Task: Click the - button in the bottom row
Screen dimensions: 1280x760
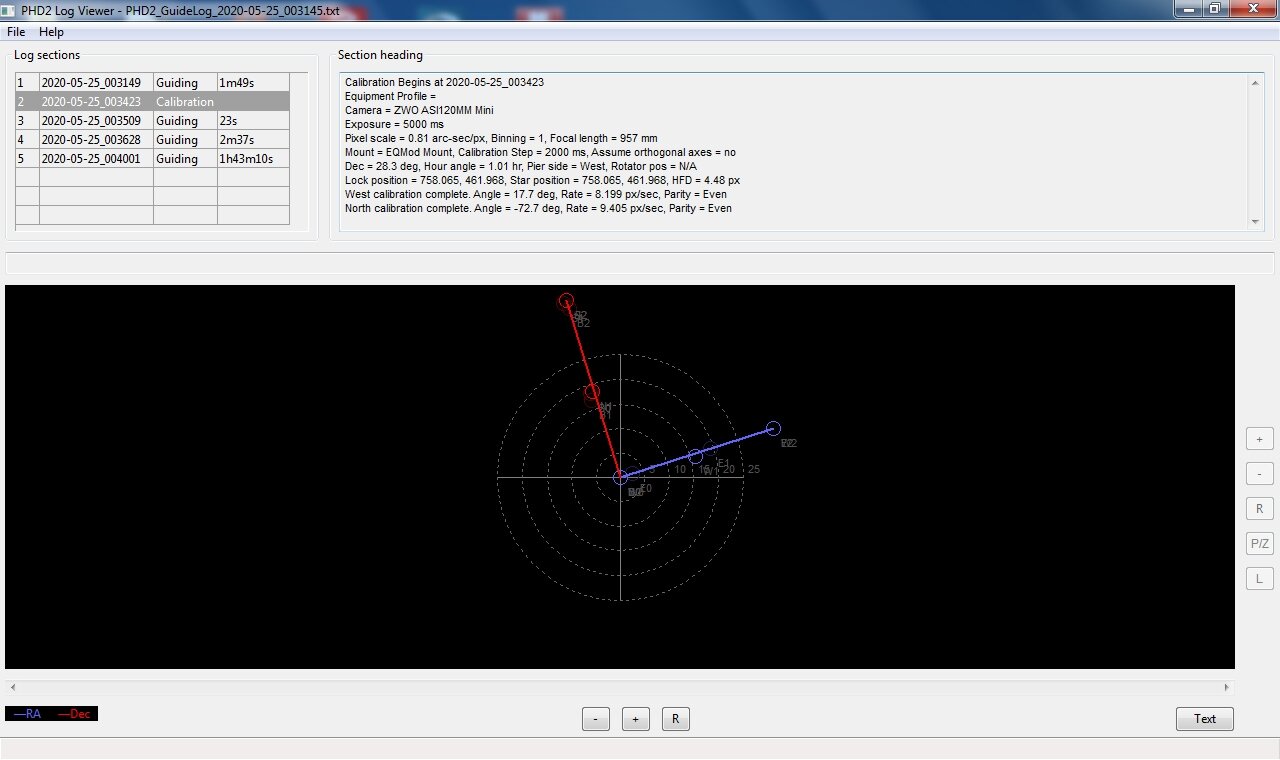Action: 596,719
